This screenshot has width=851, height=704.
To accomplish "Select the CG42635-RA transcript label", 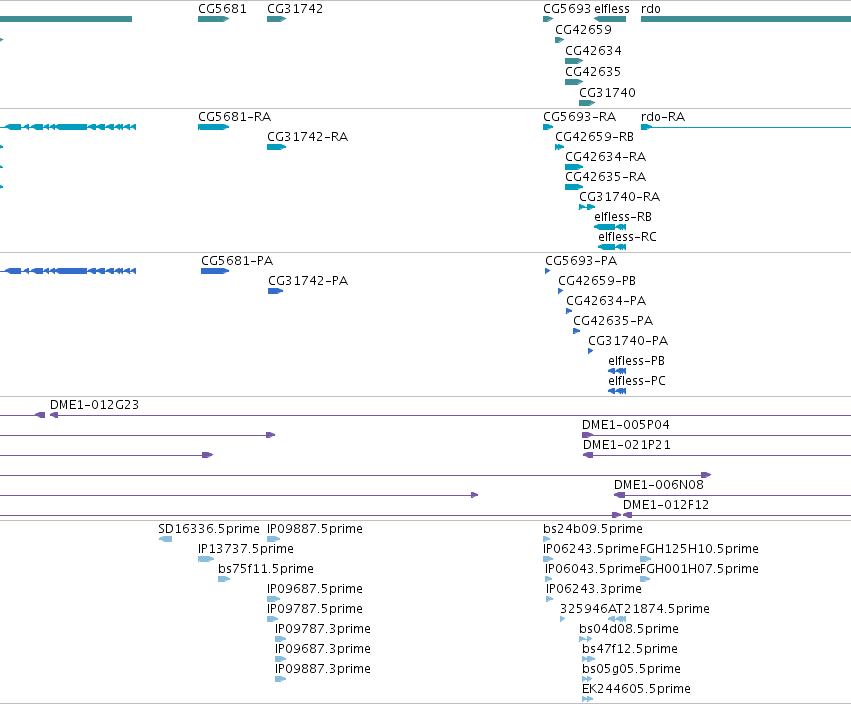I will (x=605, y=177).
